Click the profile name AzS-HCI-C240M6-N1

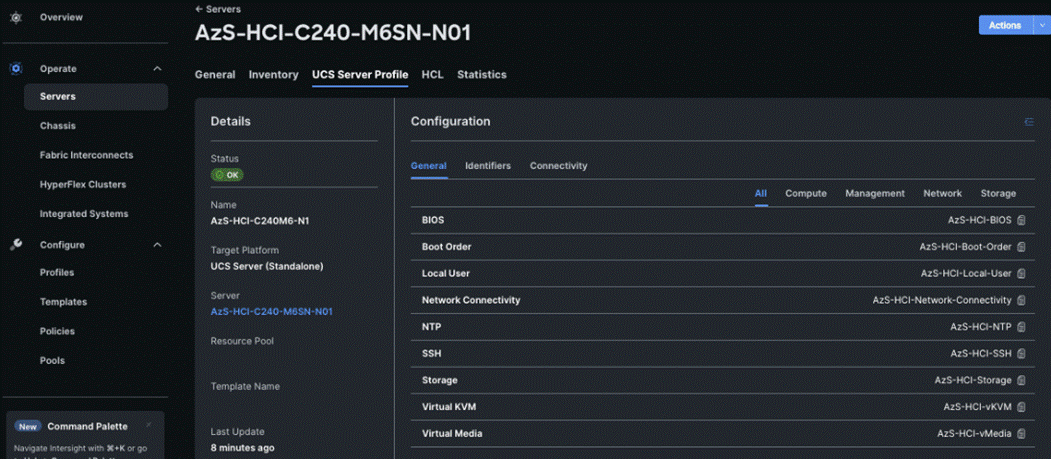260,220
